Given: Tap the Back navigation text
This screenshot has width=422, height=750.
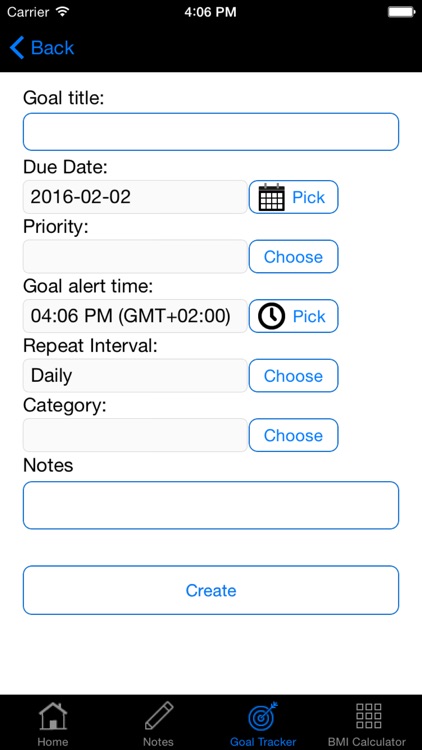Looking at the screenshot, I should click(53, 48).
